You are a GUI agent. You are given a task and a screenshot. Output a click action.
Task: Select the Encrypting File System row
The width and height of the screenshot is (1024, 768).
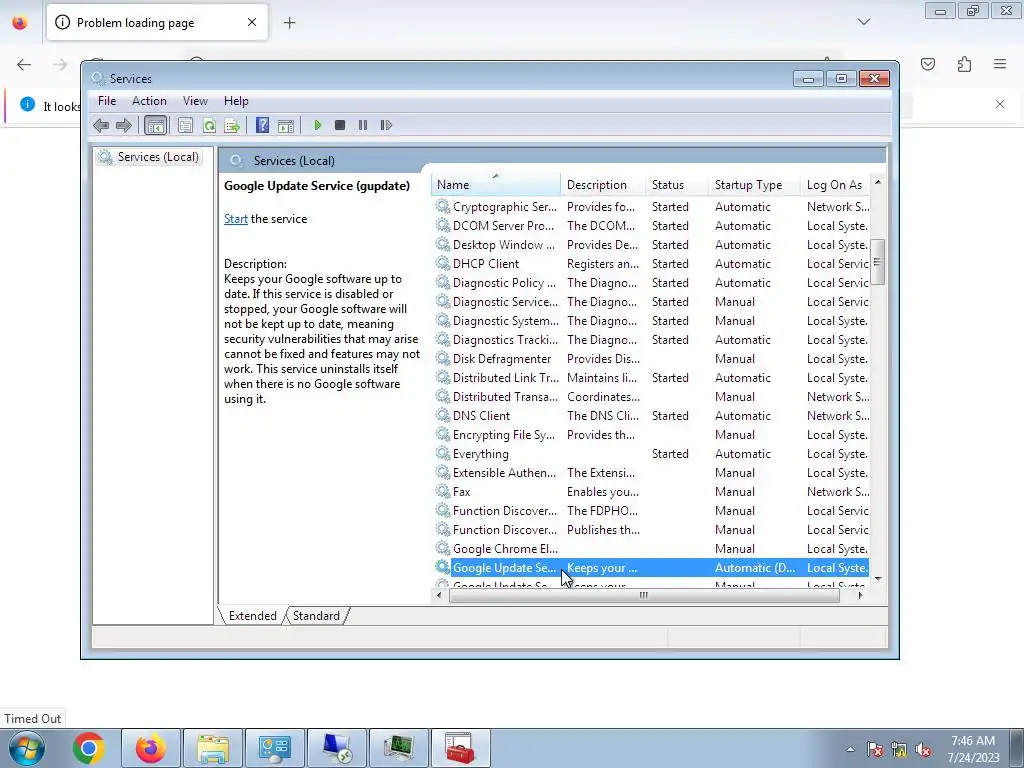coord(650,434)
